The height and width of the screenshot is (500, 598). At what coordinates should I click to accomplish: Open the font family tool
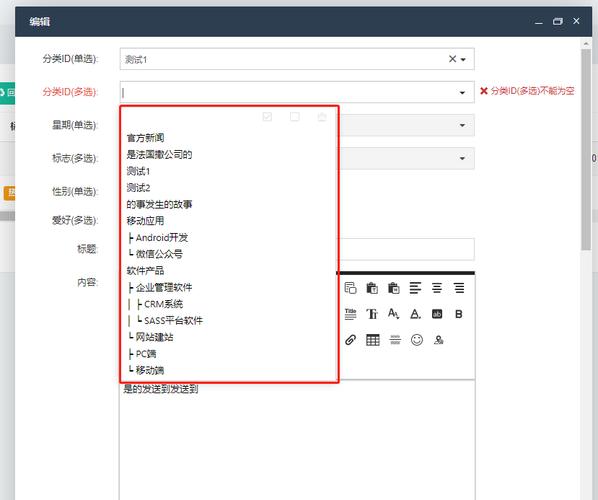coord(372,314)
